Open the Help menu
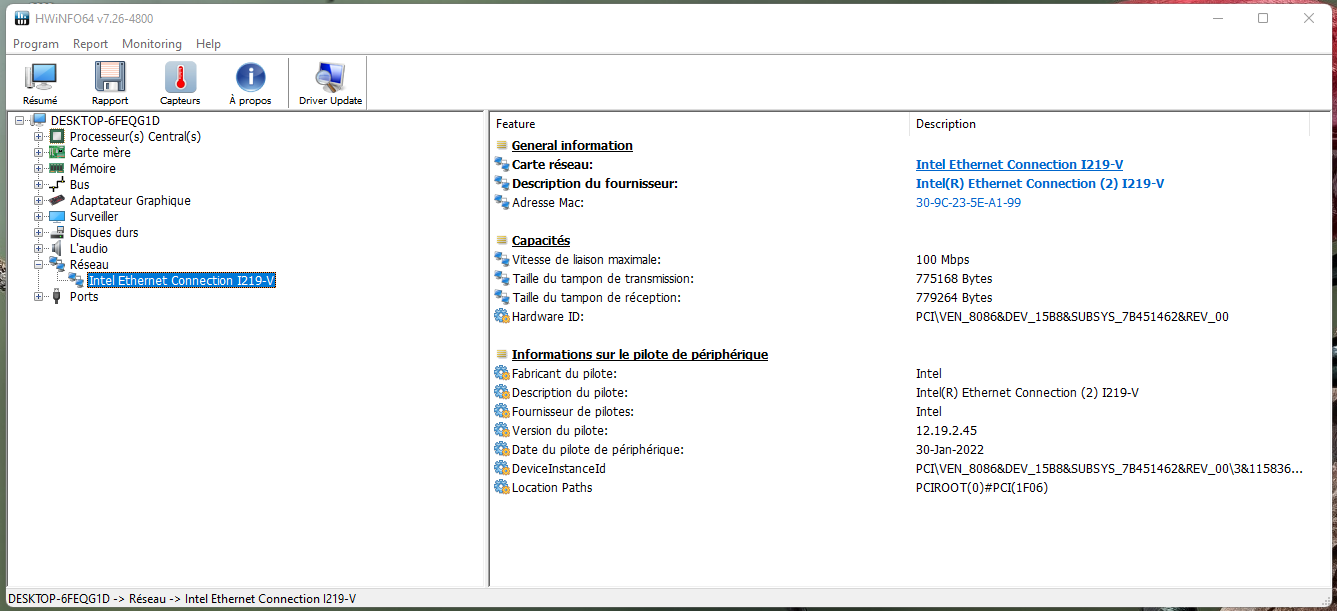 (x=208, y=44)
